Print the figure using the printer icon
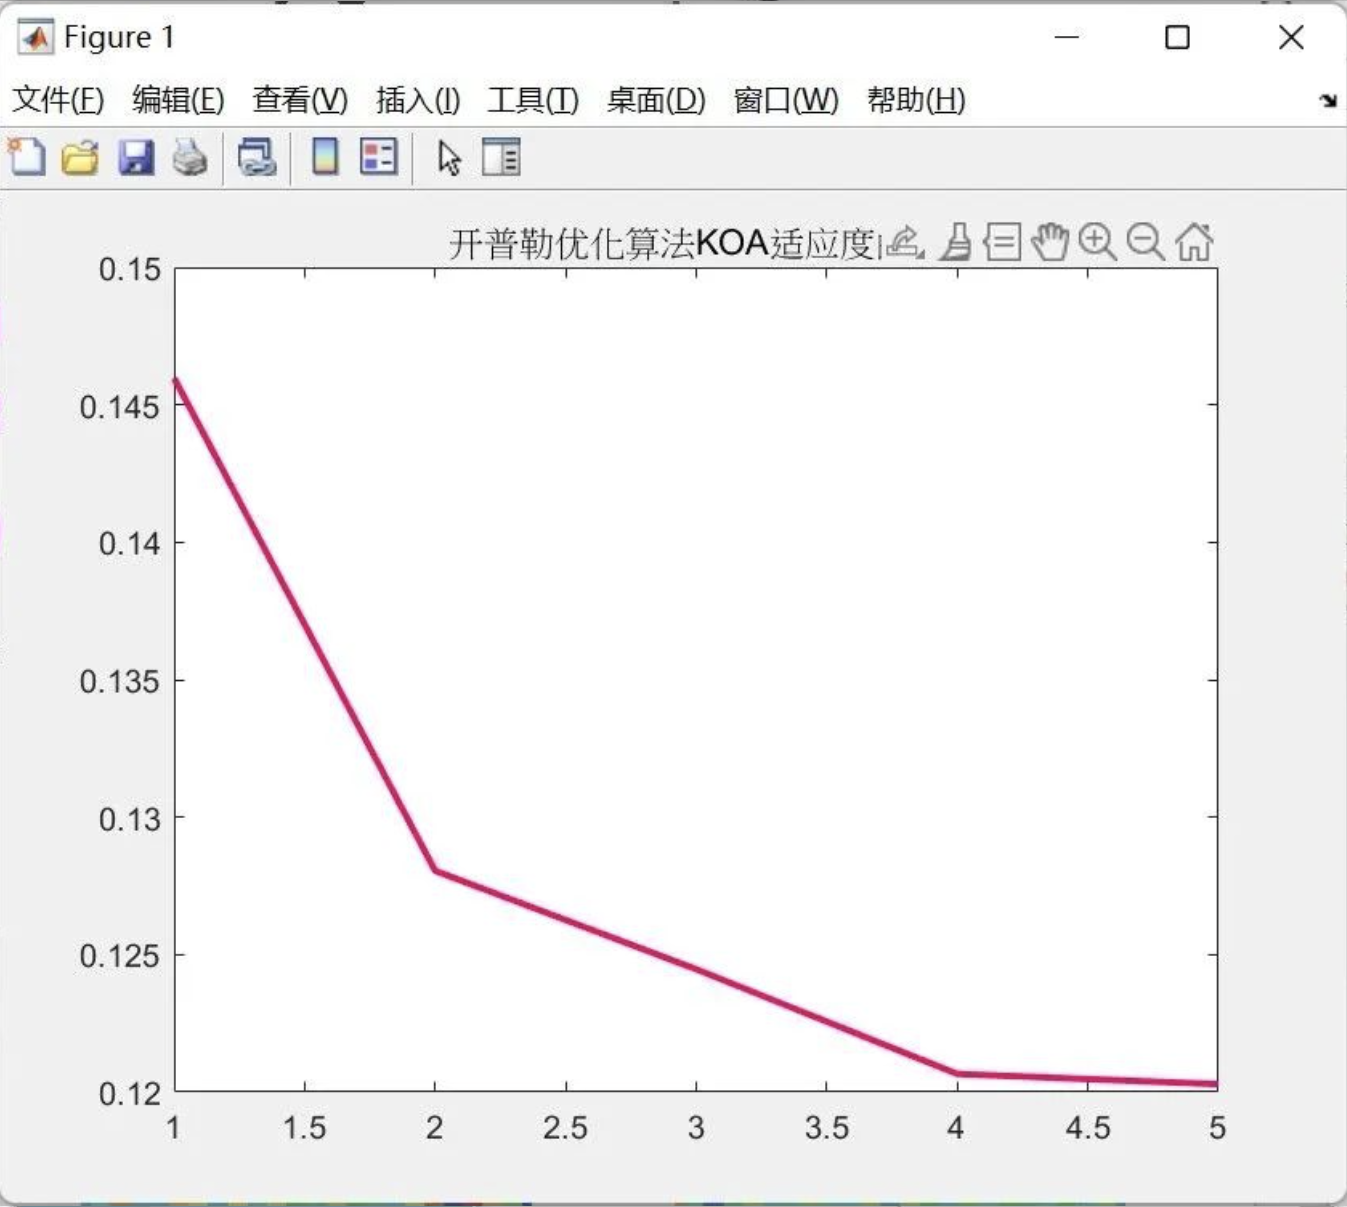 click(190, 157)
